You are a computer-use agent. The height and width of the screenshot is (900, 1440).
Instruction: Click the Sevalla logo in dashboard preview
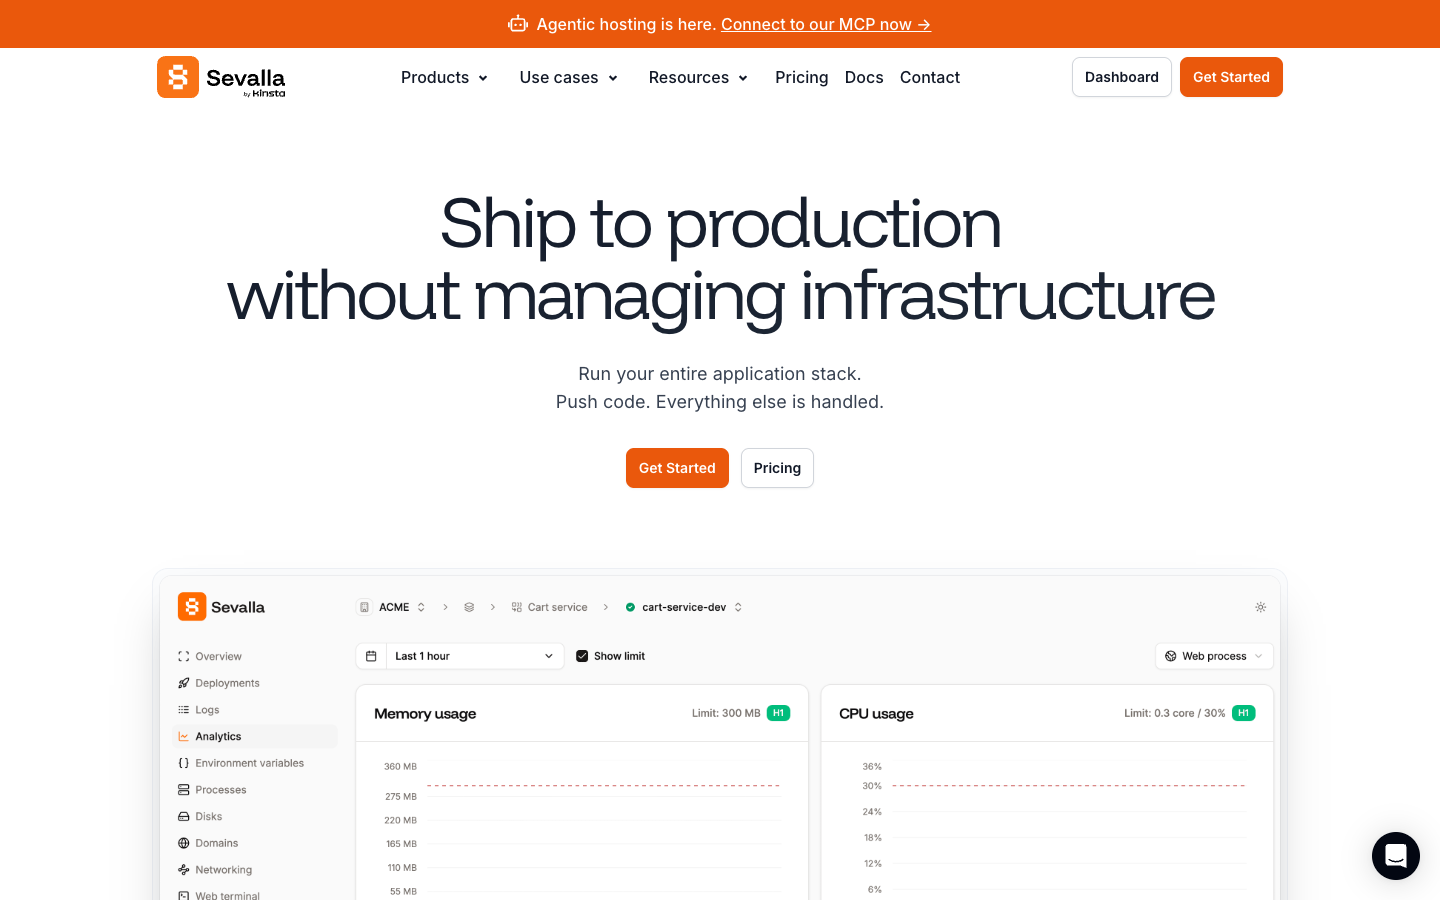pyautogui.click(x=221, y=607)
